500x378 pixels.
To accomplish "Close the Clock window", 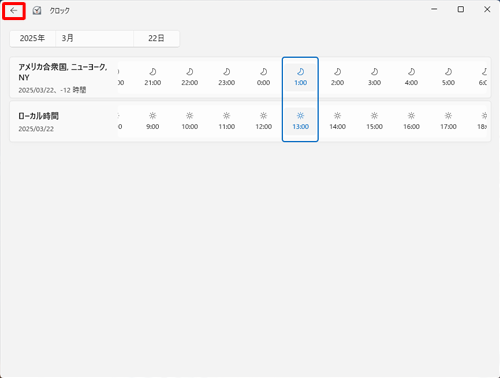I will pyautogui.click(x=487, y=9).
